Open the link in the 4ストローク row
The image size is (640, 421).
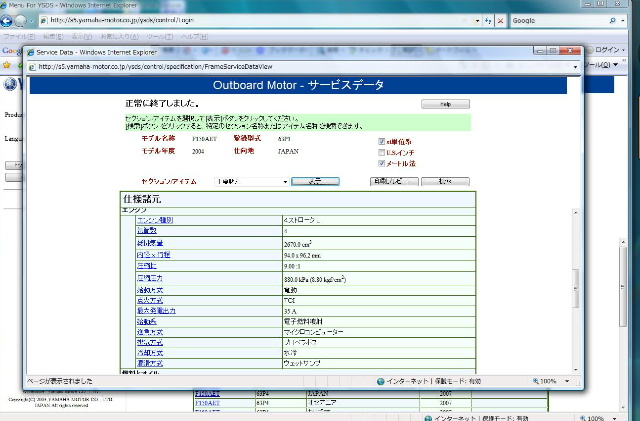155,220
